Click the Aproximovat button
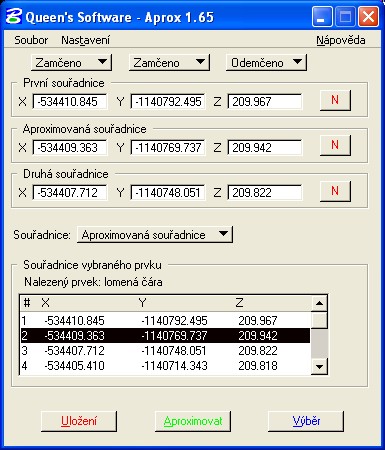The height and width of the screenshot is (450, 385). click(193, 421)
